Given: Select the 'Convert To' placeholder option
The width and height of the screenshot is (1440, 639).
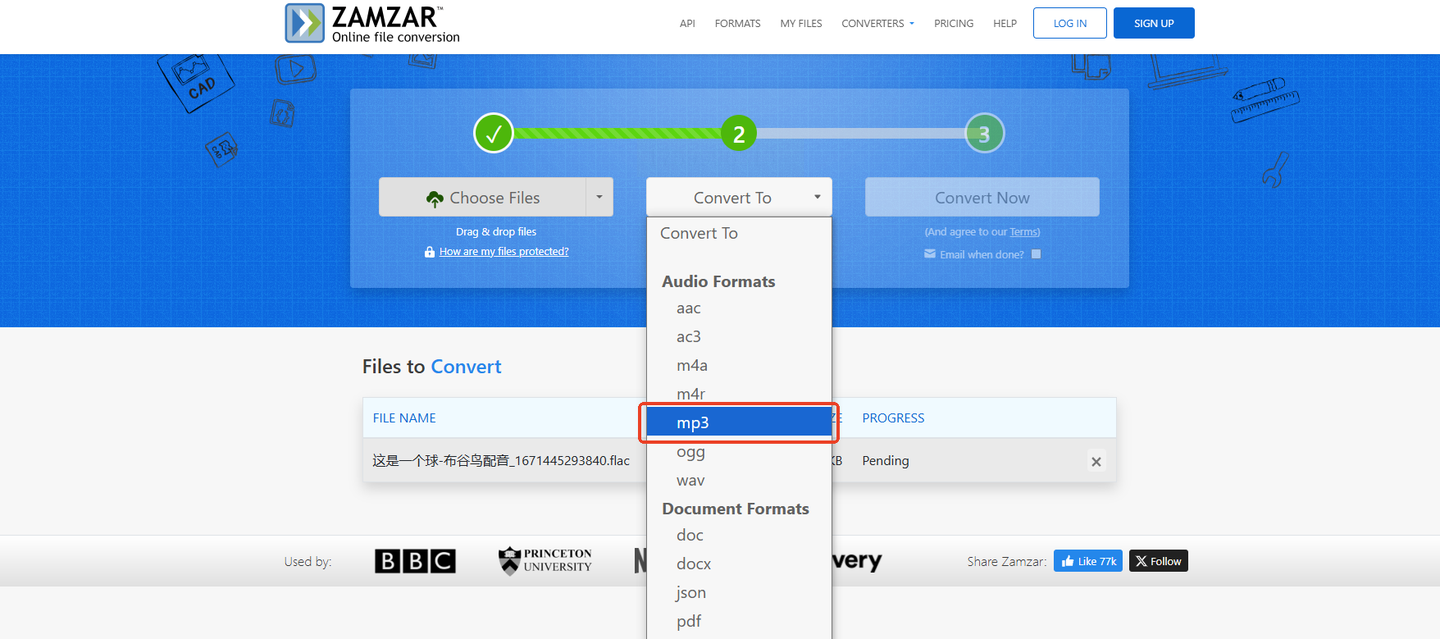Looking at the screenshot, I should (739, 233).
